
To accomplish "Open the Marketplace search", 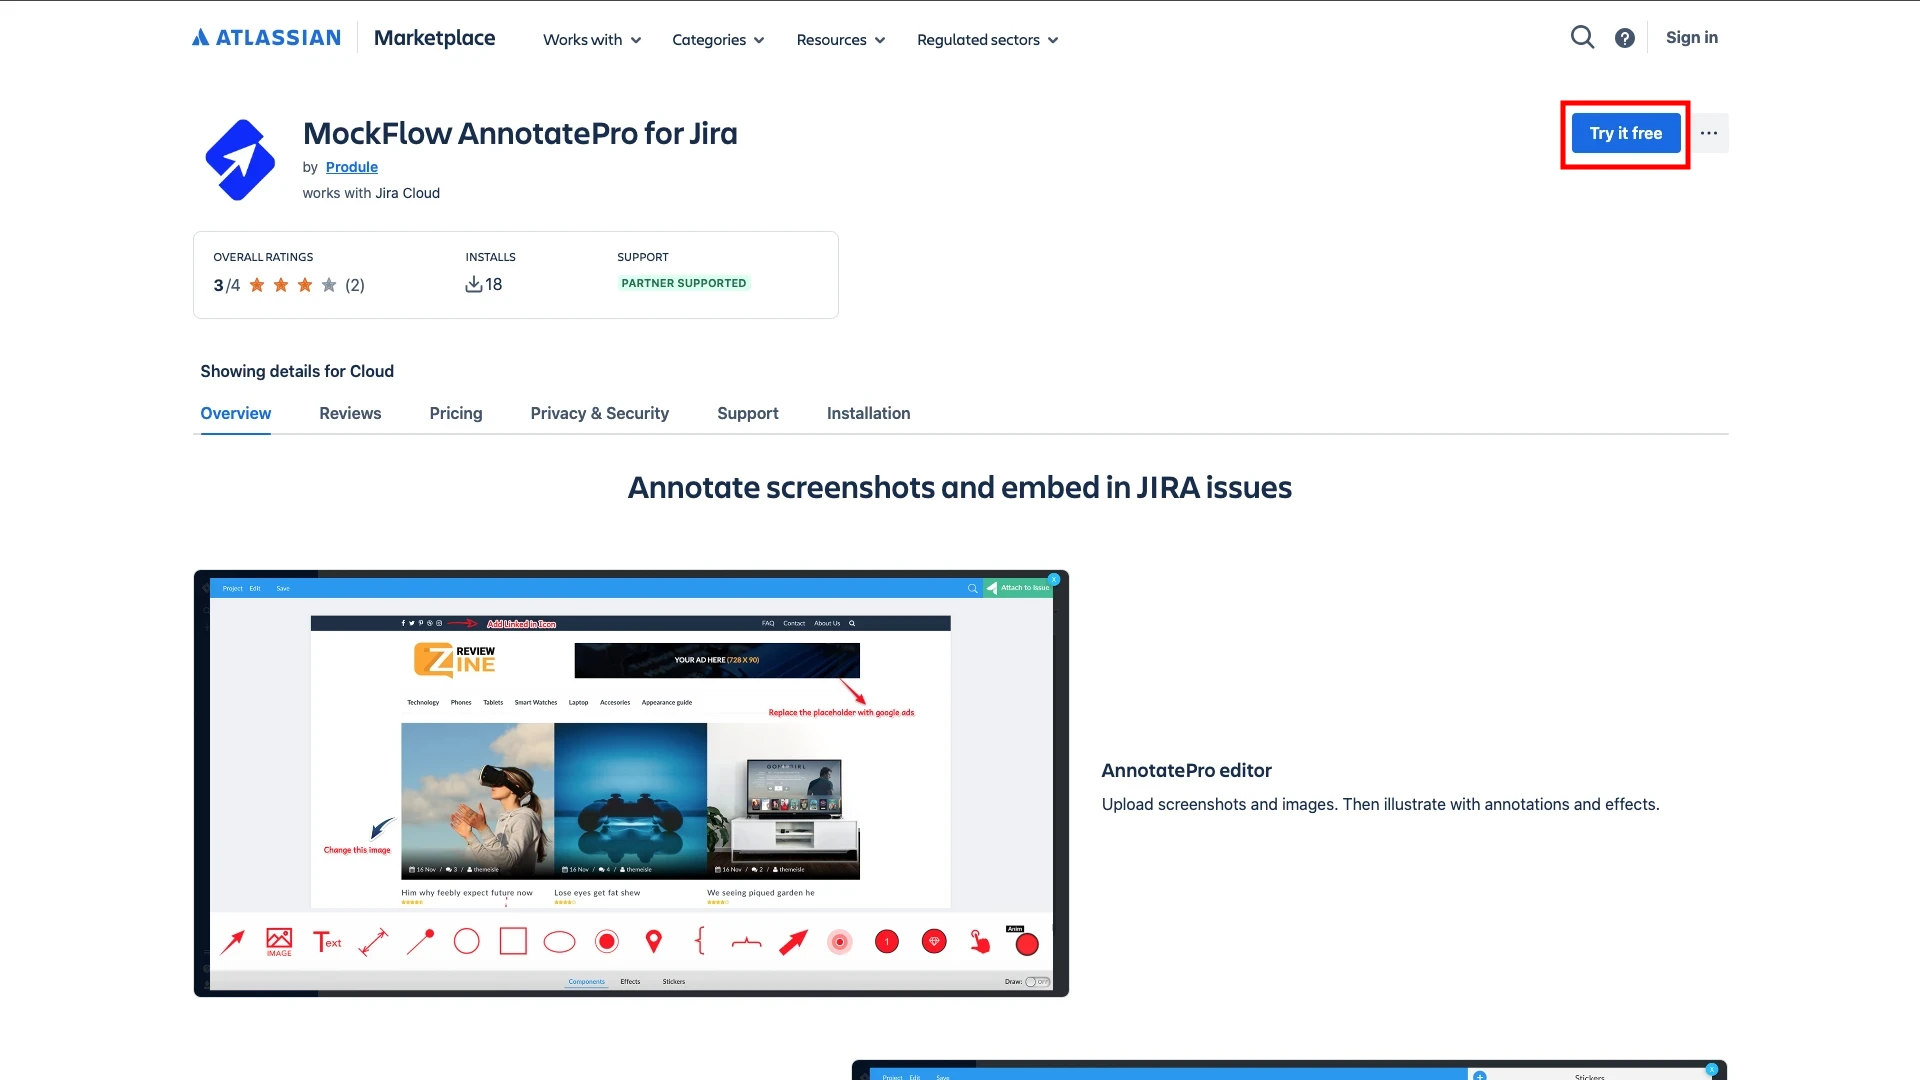I will coord(1583,37).
